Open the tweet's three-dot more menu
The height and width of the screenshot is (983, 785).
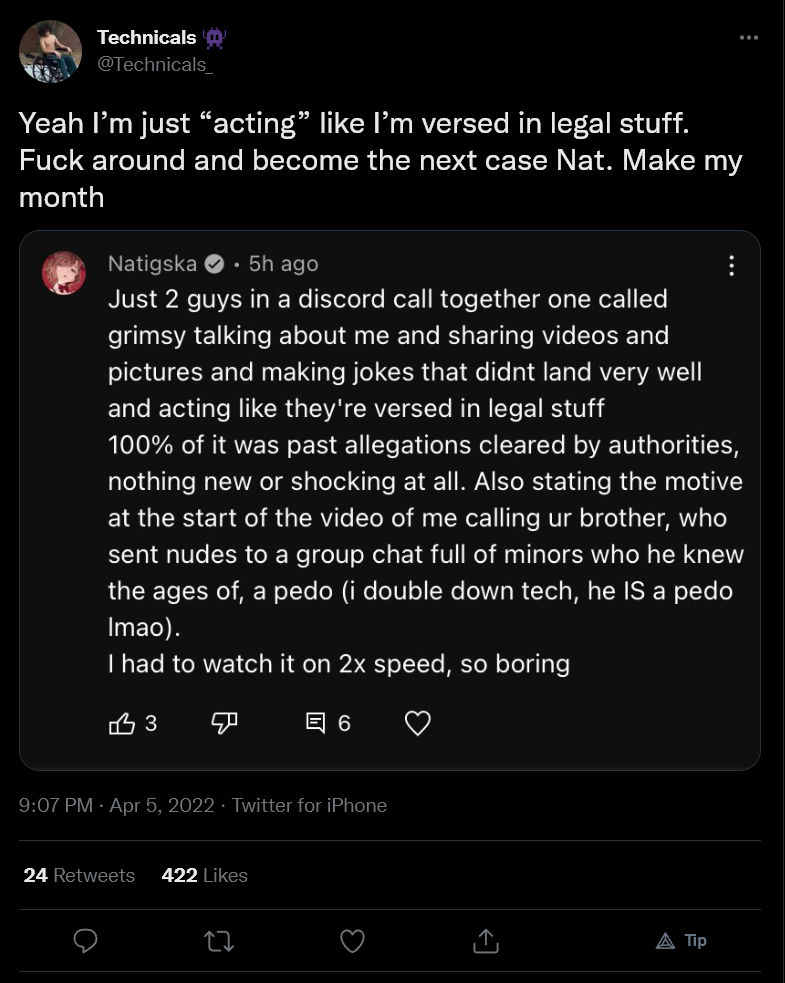tap(749, 38)
